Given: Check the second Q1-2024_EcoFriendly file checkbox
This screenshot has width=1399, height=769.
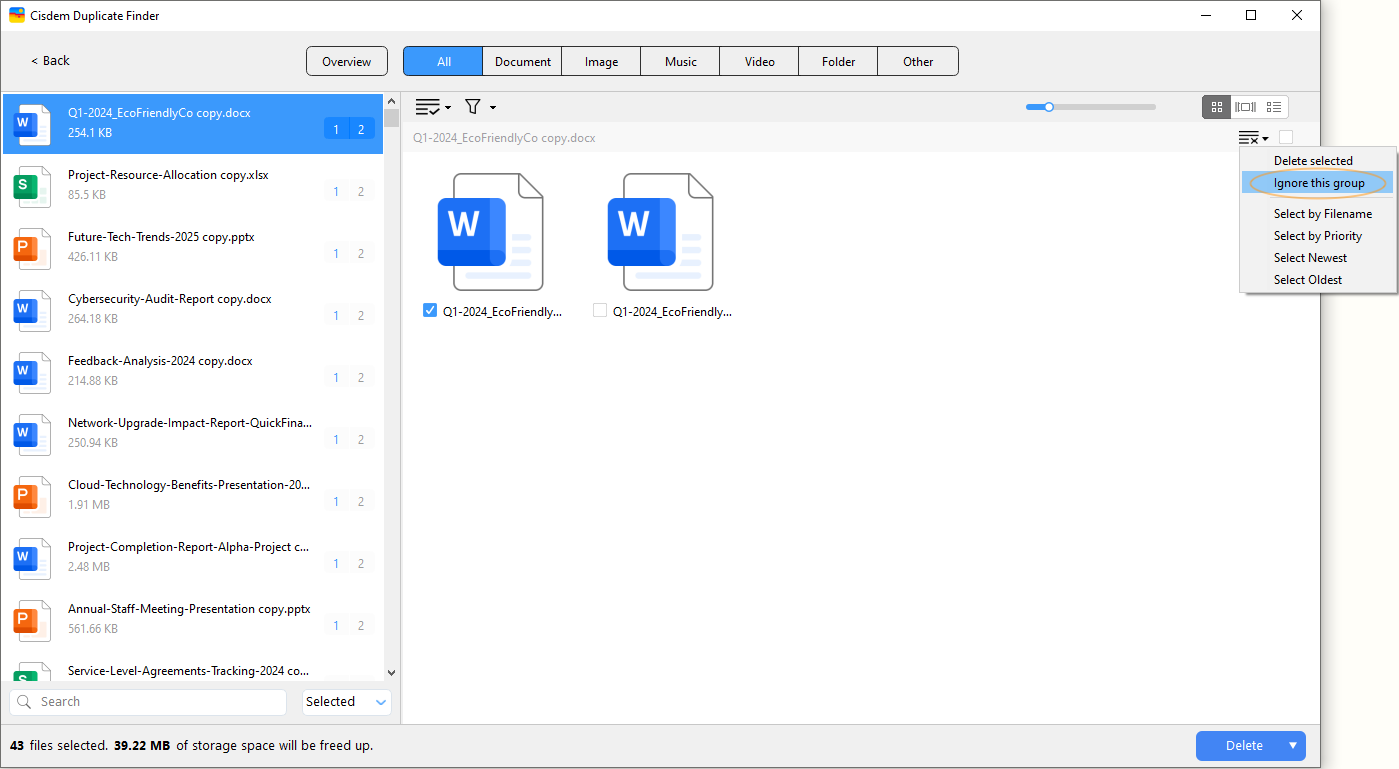Looking at the screenshot, I should tap(600, 311).
